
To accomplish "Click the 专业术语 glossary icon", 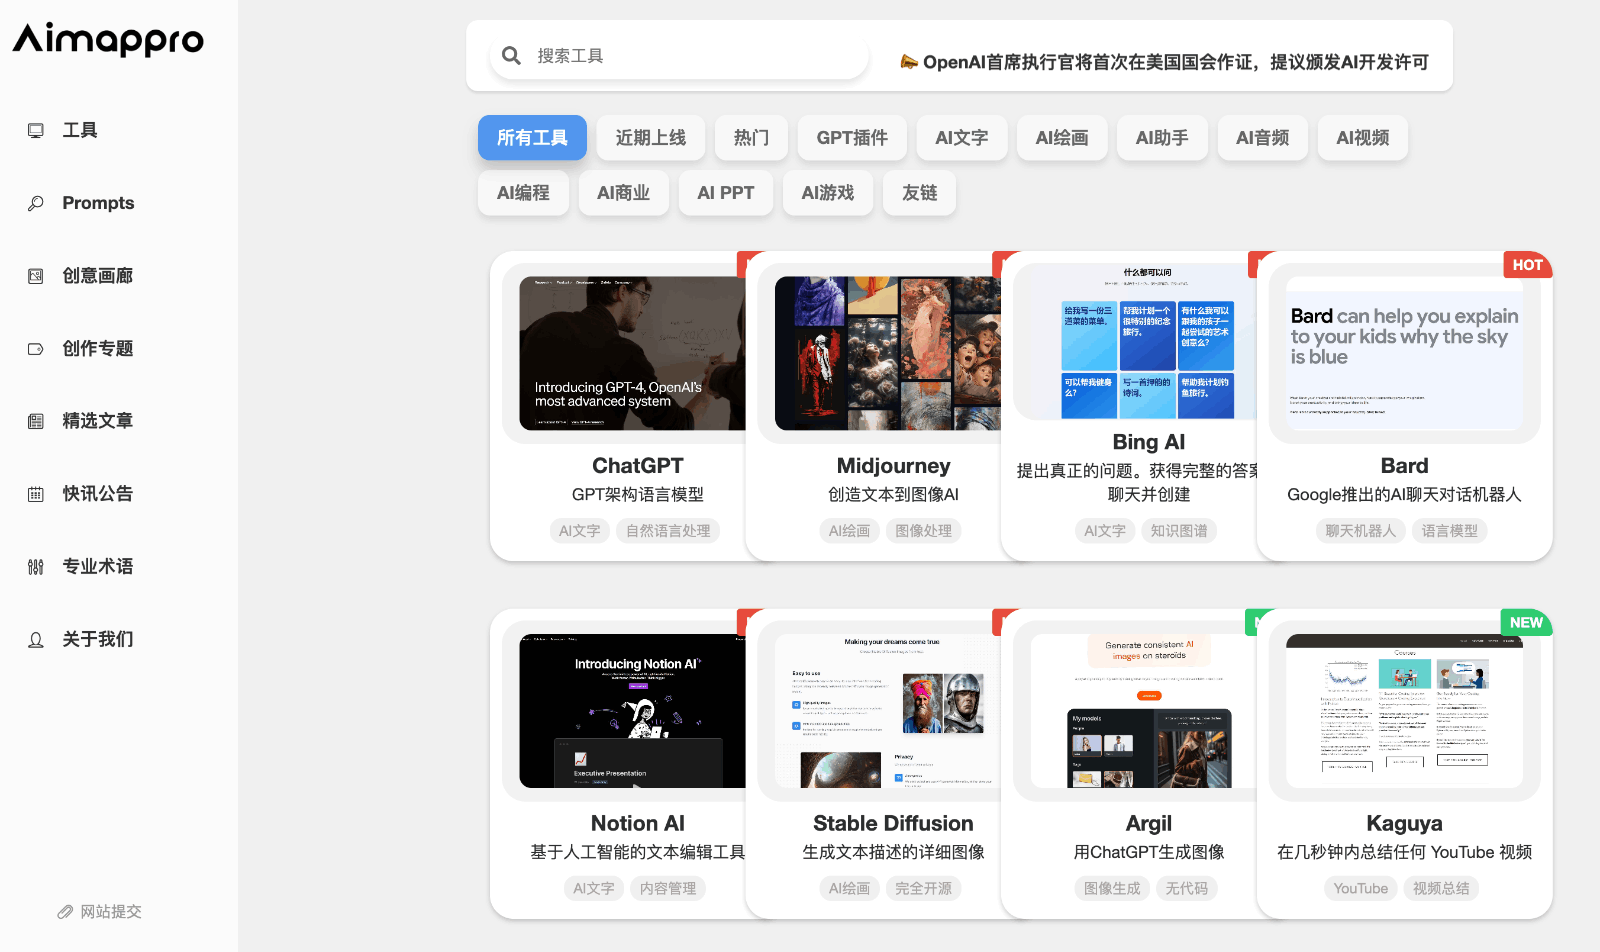I will coord(36,566).
